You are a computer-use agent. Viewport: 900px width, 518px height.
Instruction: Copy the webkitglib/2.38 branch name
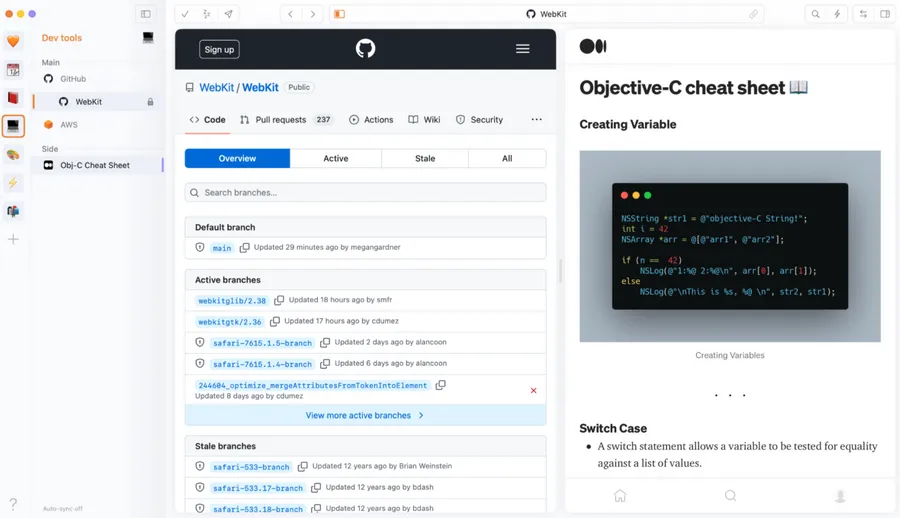pyautogui.click(x=279, y=300)
